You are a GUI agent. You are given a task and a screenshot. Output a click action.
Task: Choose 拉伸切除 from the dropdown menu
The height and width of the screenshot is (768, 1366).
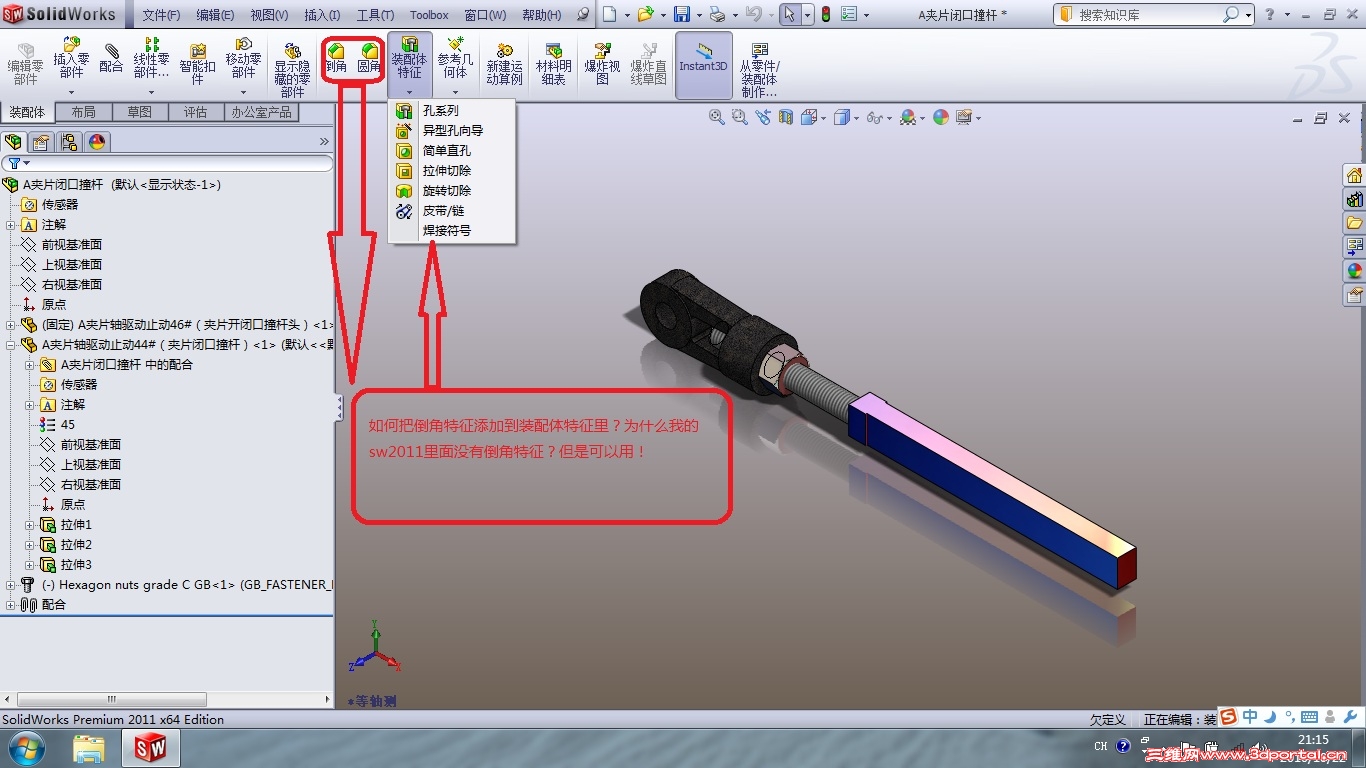(x=452, y=171)
